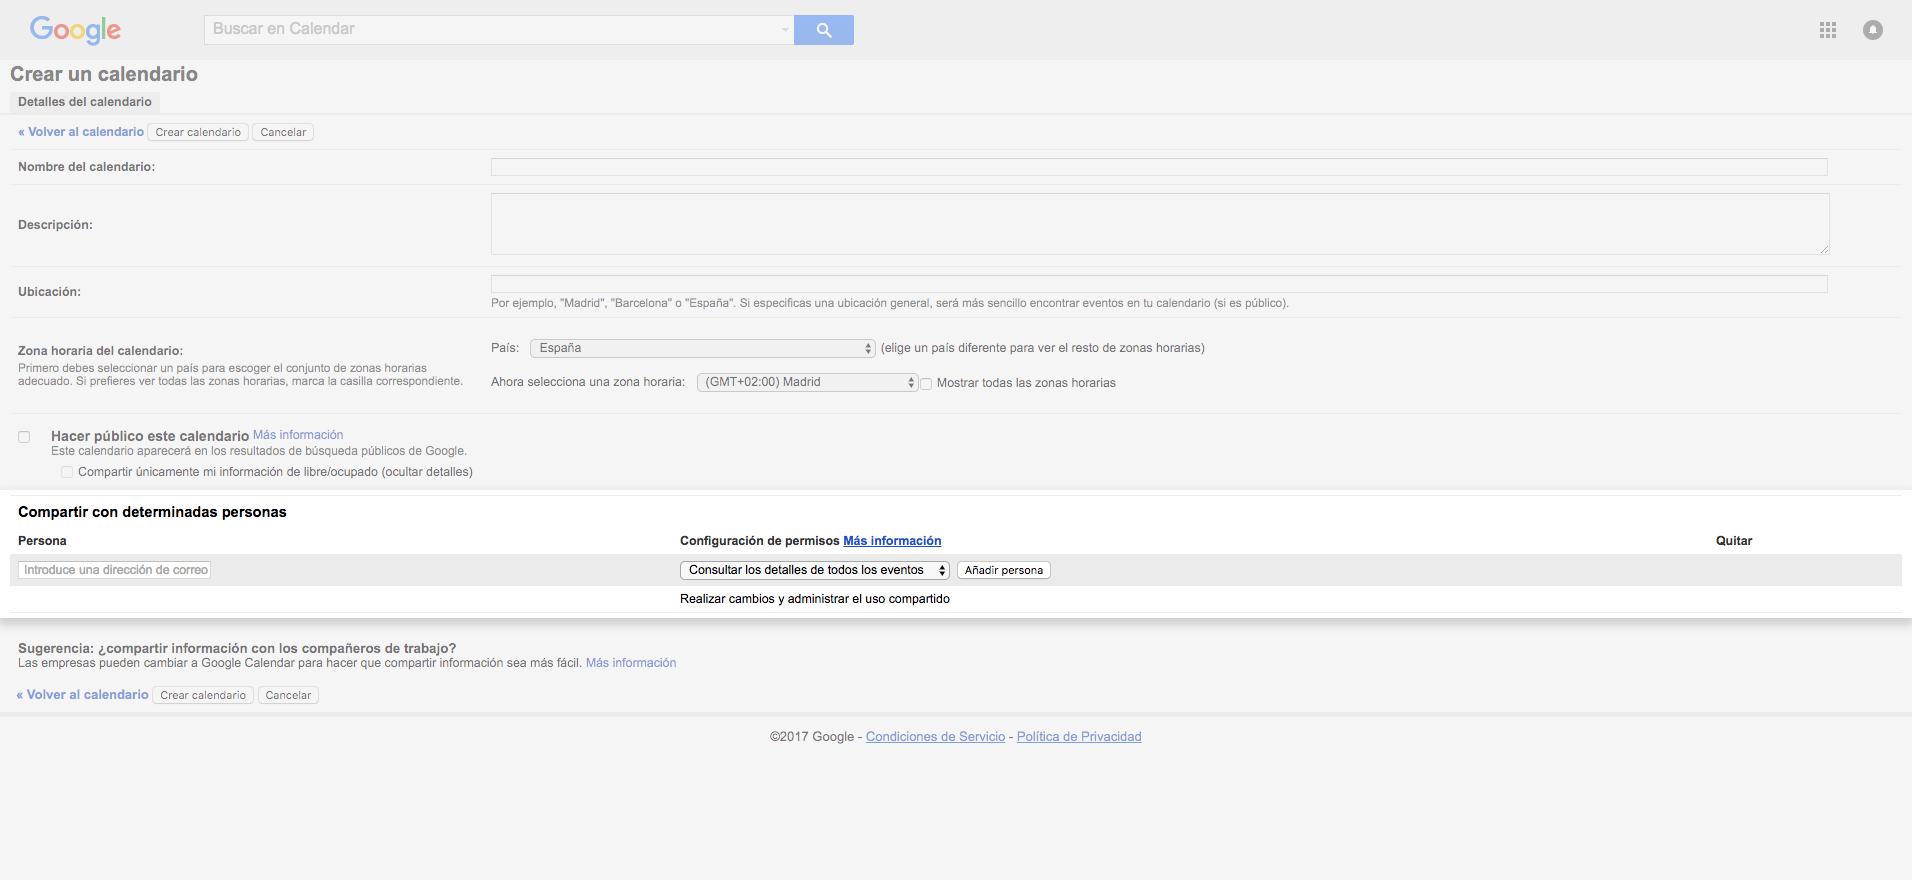Open the País dropdown showing España
The height and width of the screenshot is (880, 1912).
[703, 348]
